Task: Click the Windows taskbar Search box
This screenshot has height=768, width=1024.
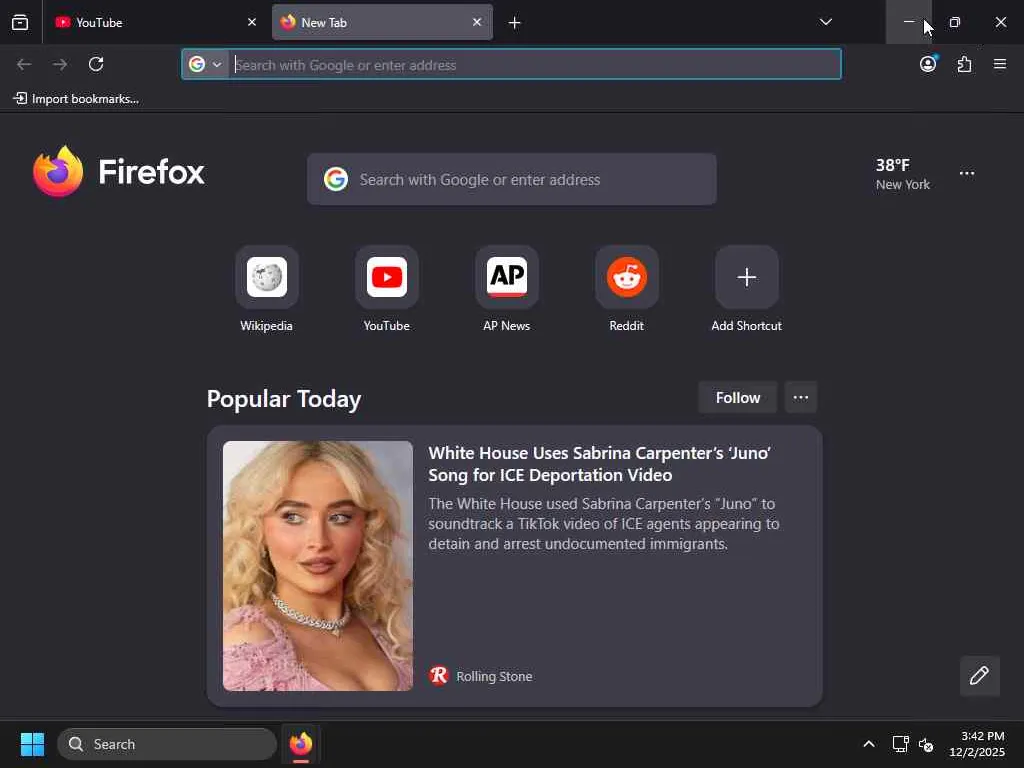Action: click(167, 744)
